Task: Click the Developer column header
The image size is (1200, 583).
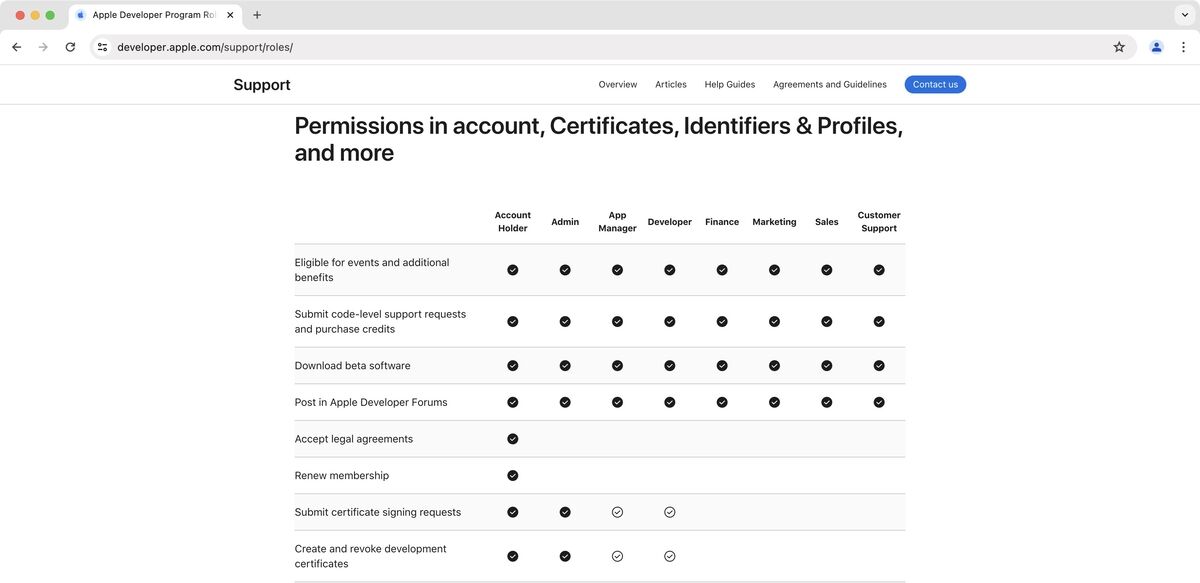Action: coord(670,222)
